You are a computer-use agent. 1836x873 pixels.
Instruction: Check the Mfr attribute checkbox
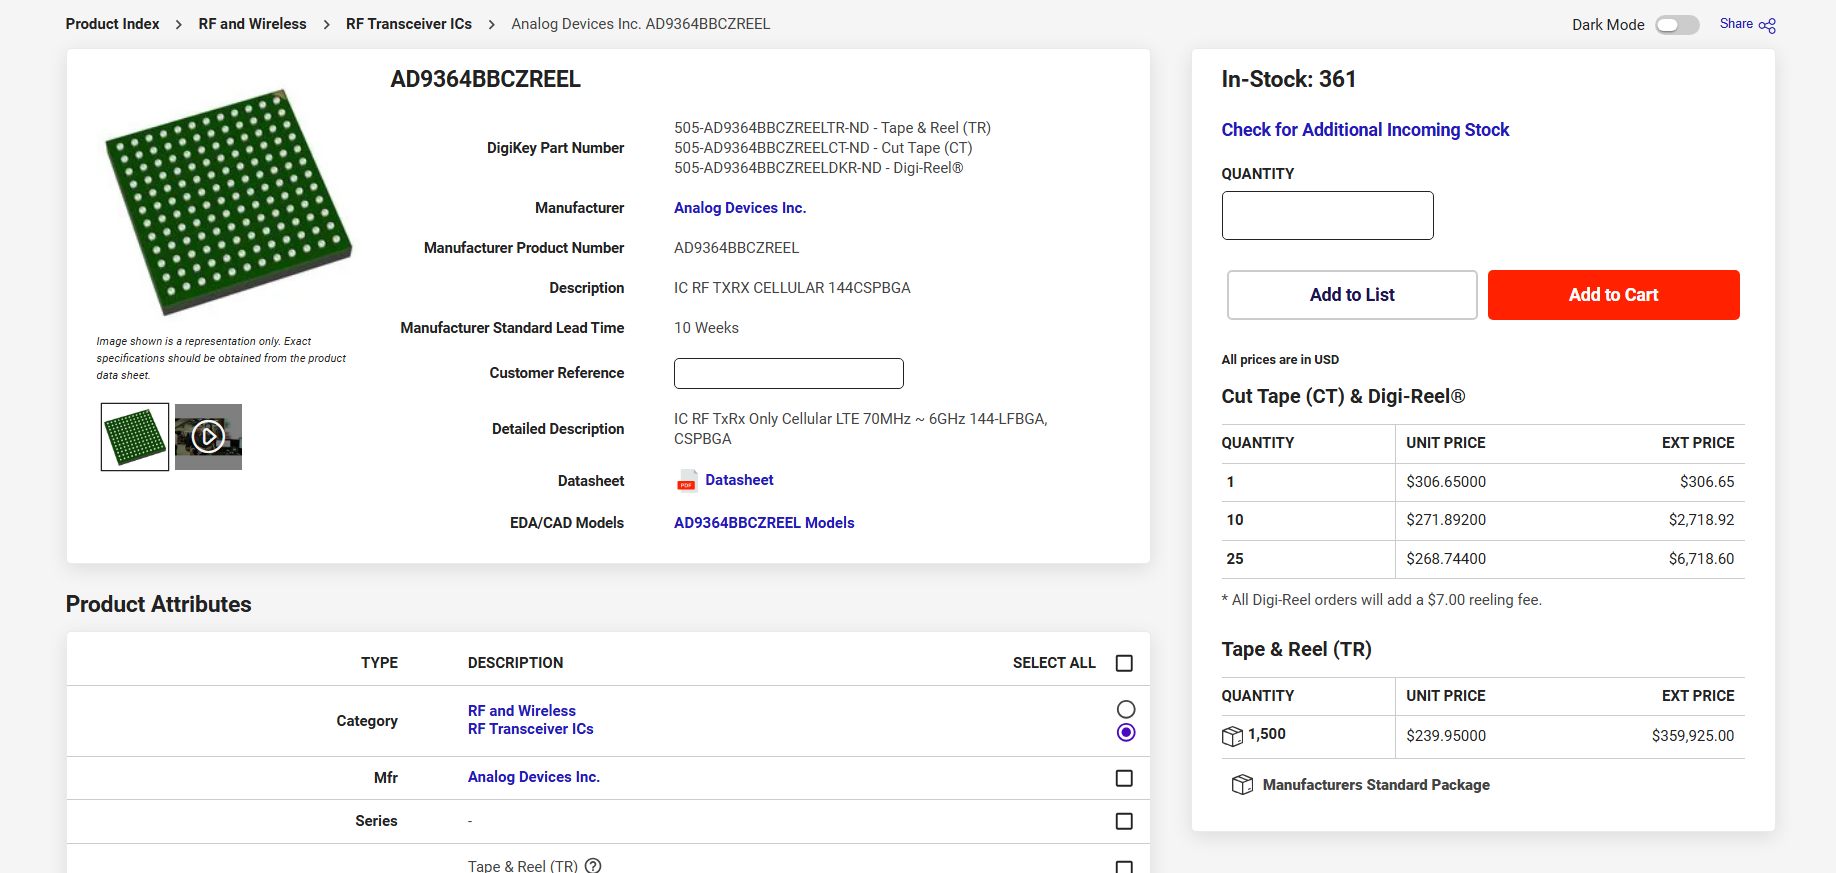1124,778
